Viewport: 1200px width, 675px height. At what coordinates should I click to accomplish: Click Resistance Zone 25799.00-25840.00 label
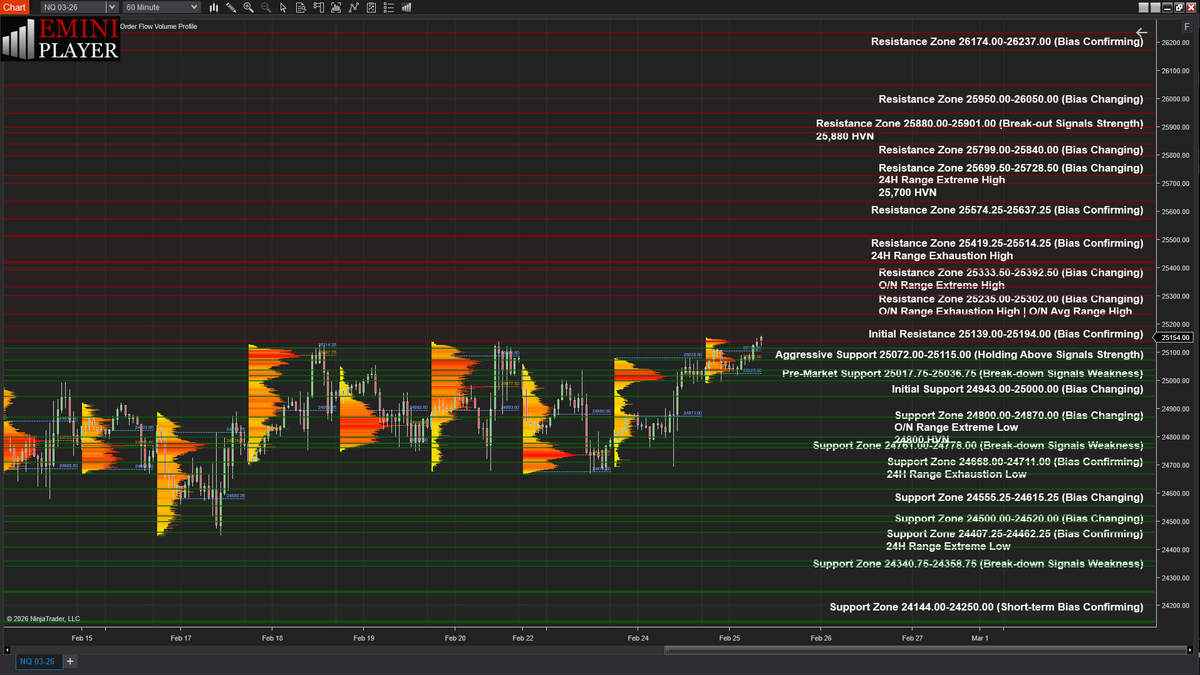pyautogui.click(x=1011, y=150)
